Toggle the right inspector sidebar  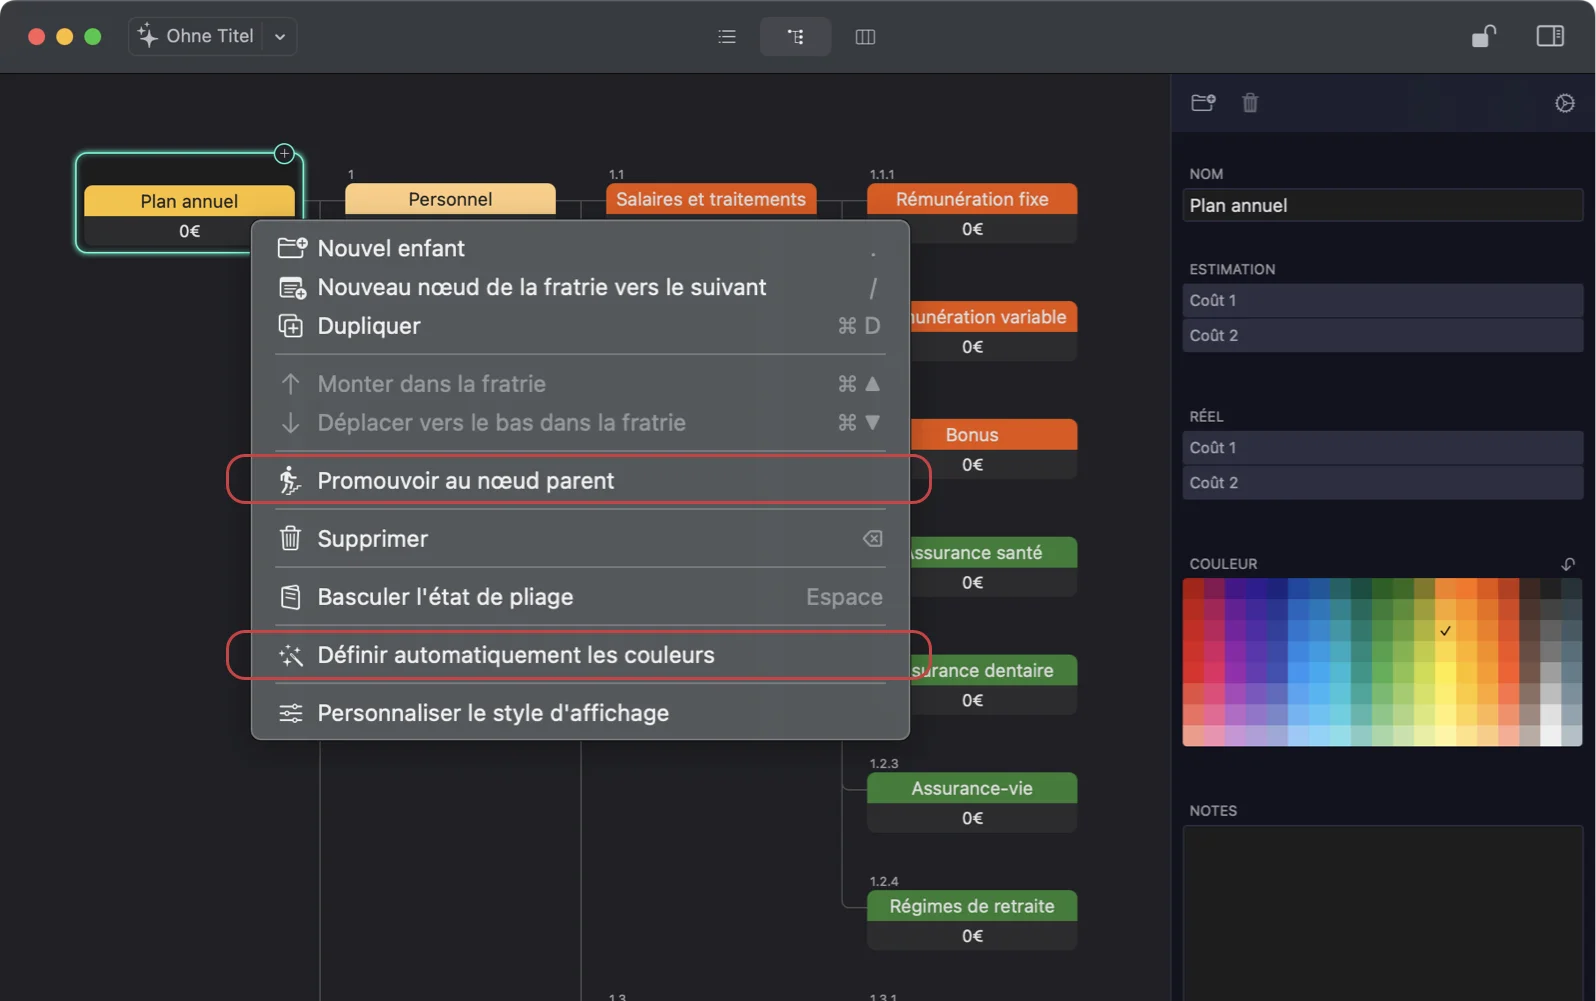(1549, 37)
